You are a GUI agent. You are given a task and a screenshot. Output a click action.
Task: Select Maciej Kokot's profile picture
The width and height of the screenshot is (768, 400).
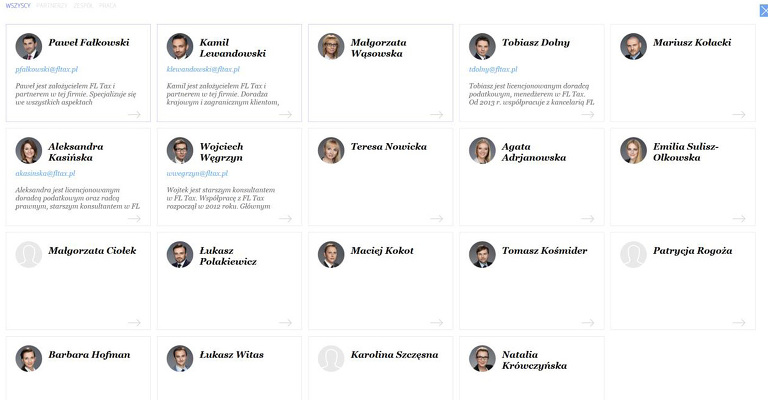pyautogui.click(x=331, y=254)
